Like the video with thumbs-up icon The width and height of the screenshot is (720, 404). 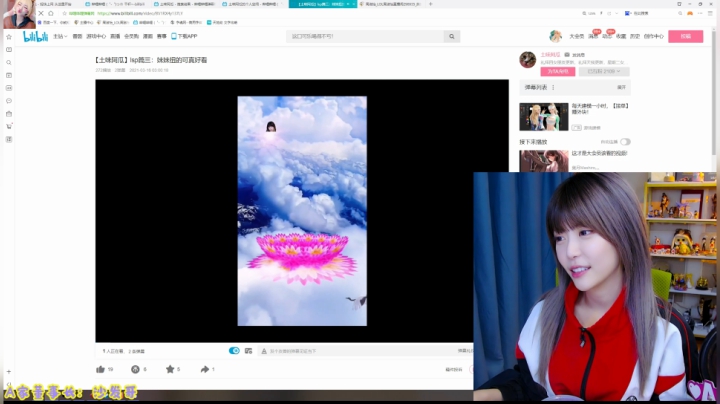click(x=101, y=369)
